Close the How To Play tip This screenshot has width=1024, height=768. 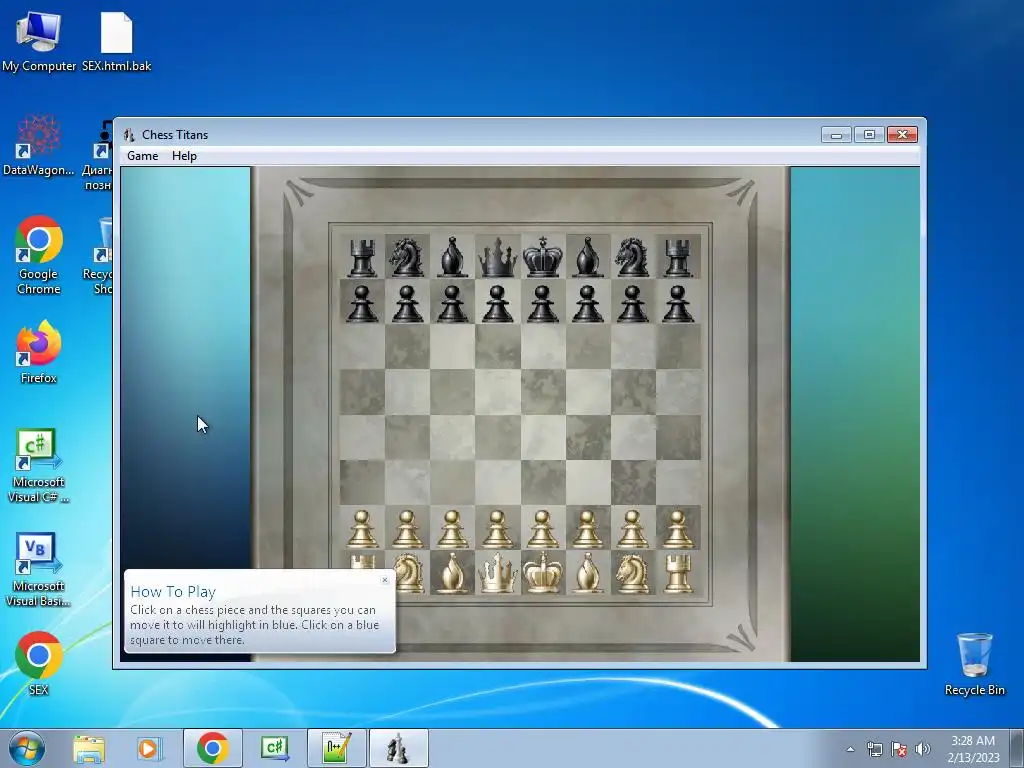click(385, 579)
